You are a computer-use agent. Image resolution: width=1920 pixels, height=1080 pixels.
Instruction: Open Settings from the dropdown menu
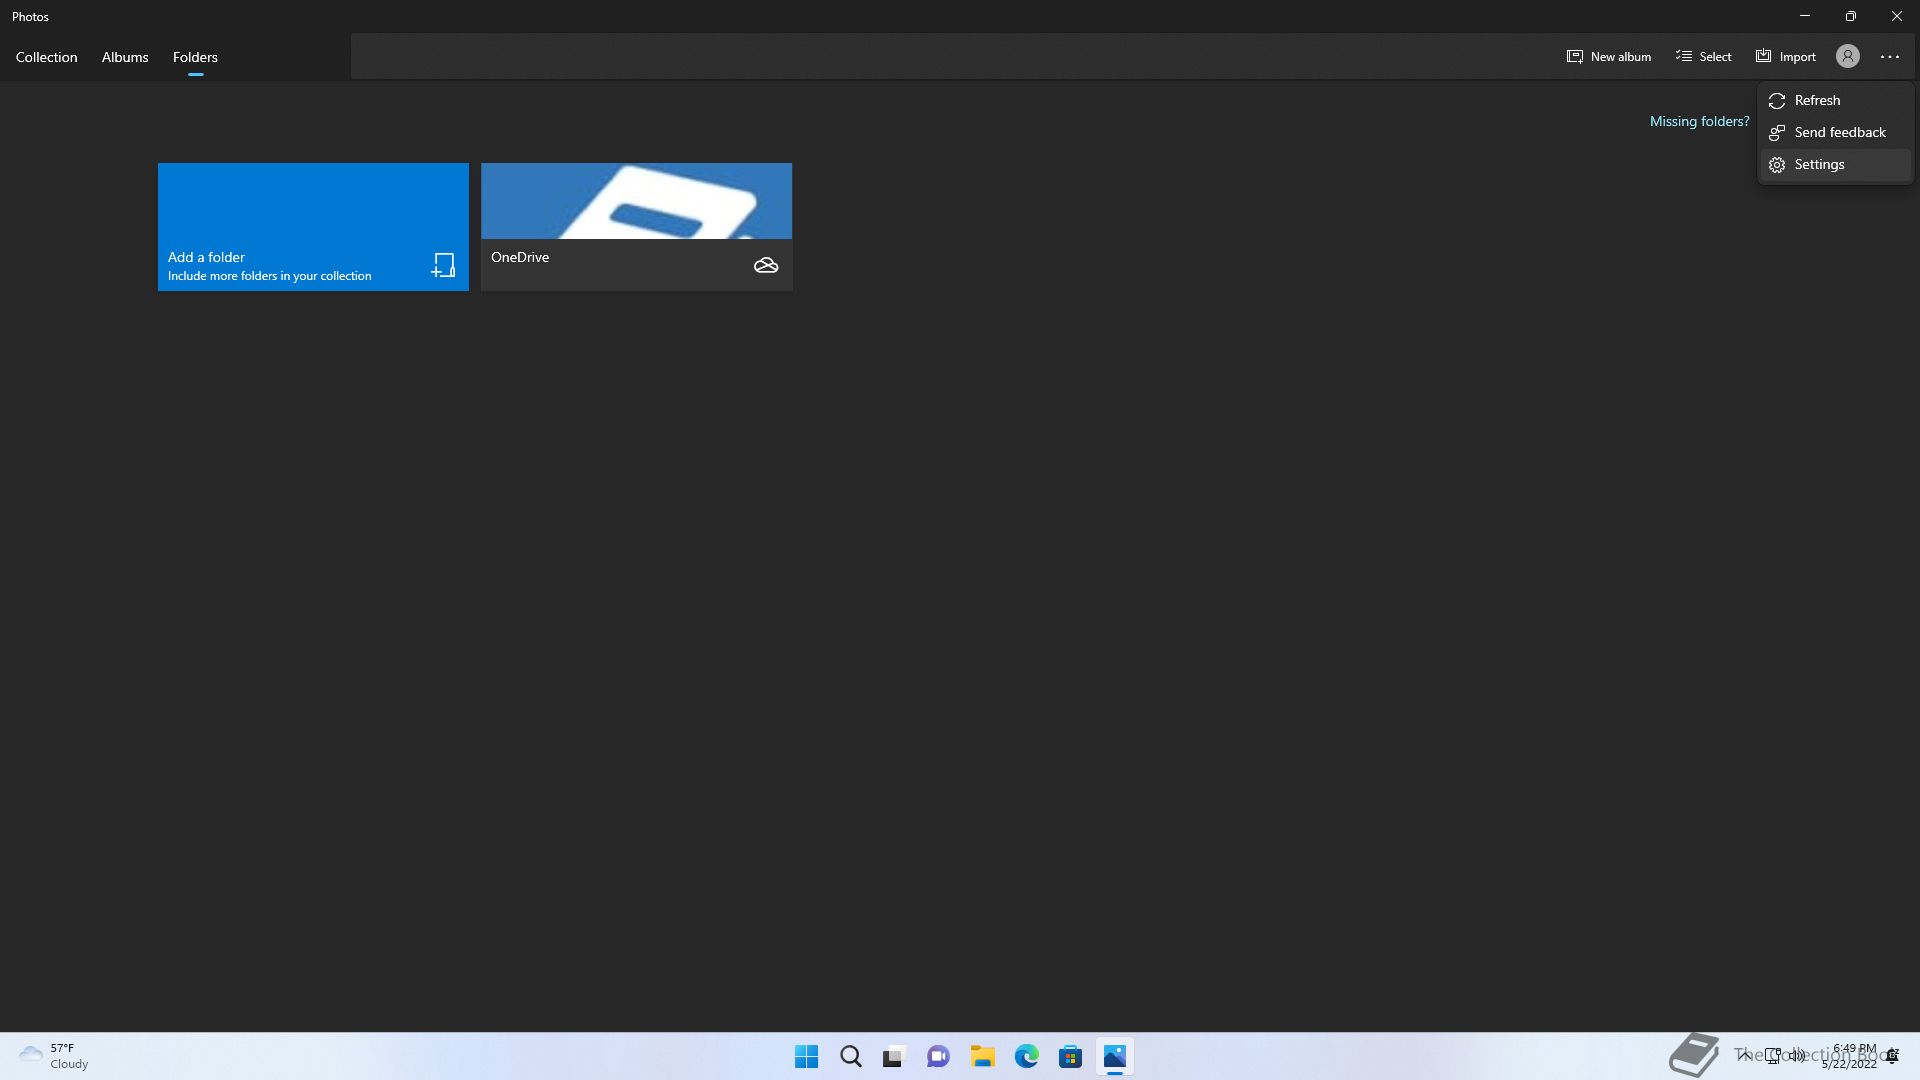[1818, 165]
